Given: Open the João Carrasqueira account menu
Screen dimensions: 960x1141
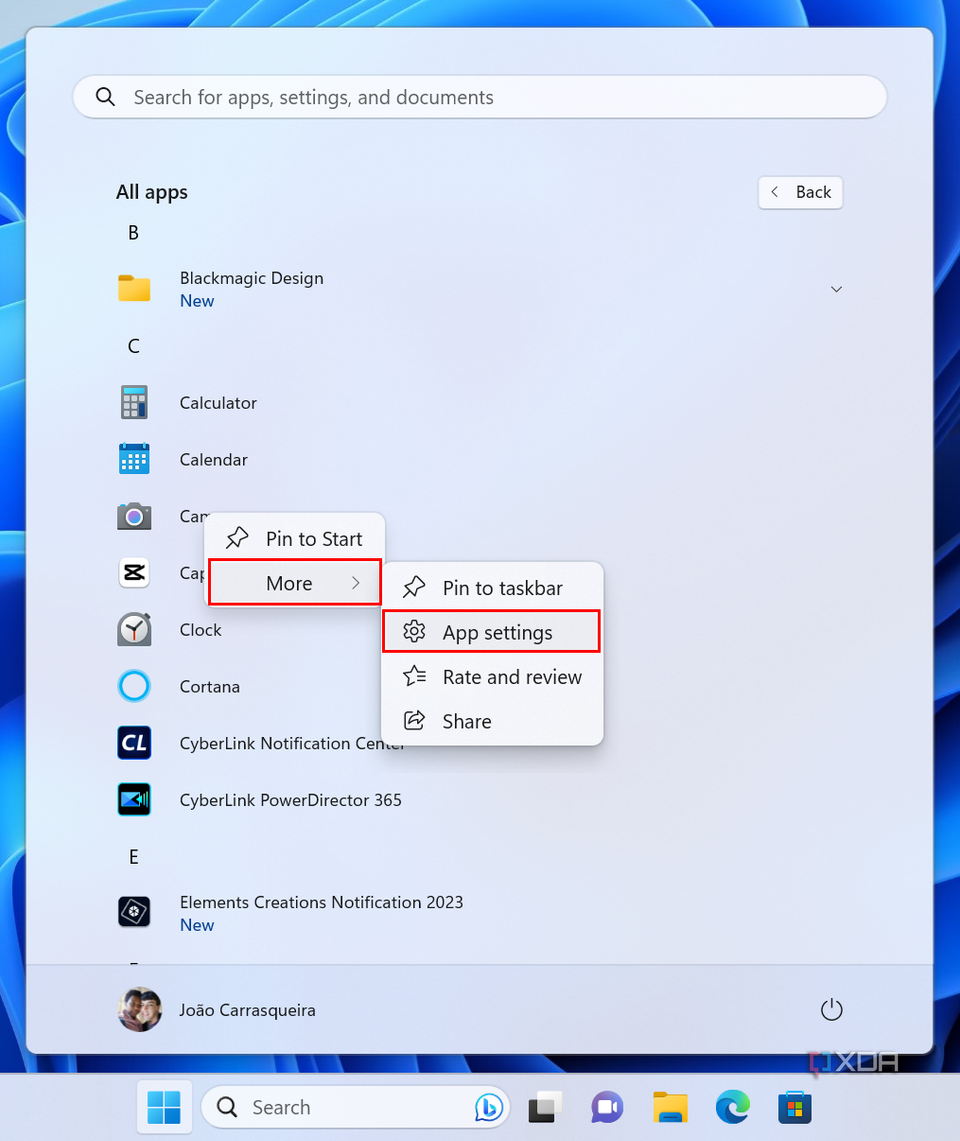Looking at the screenshot, I should 247,1009.
